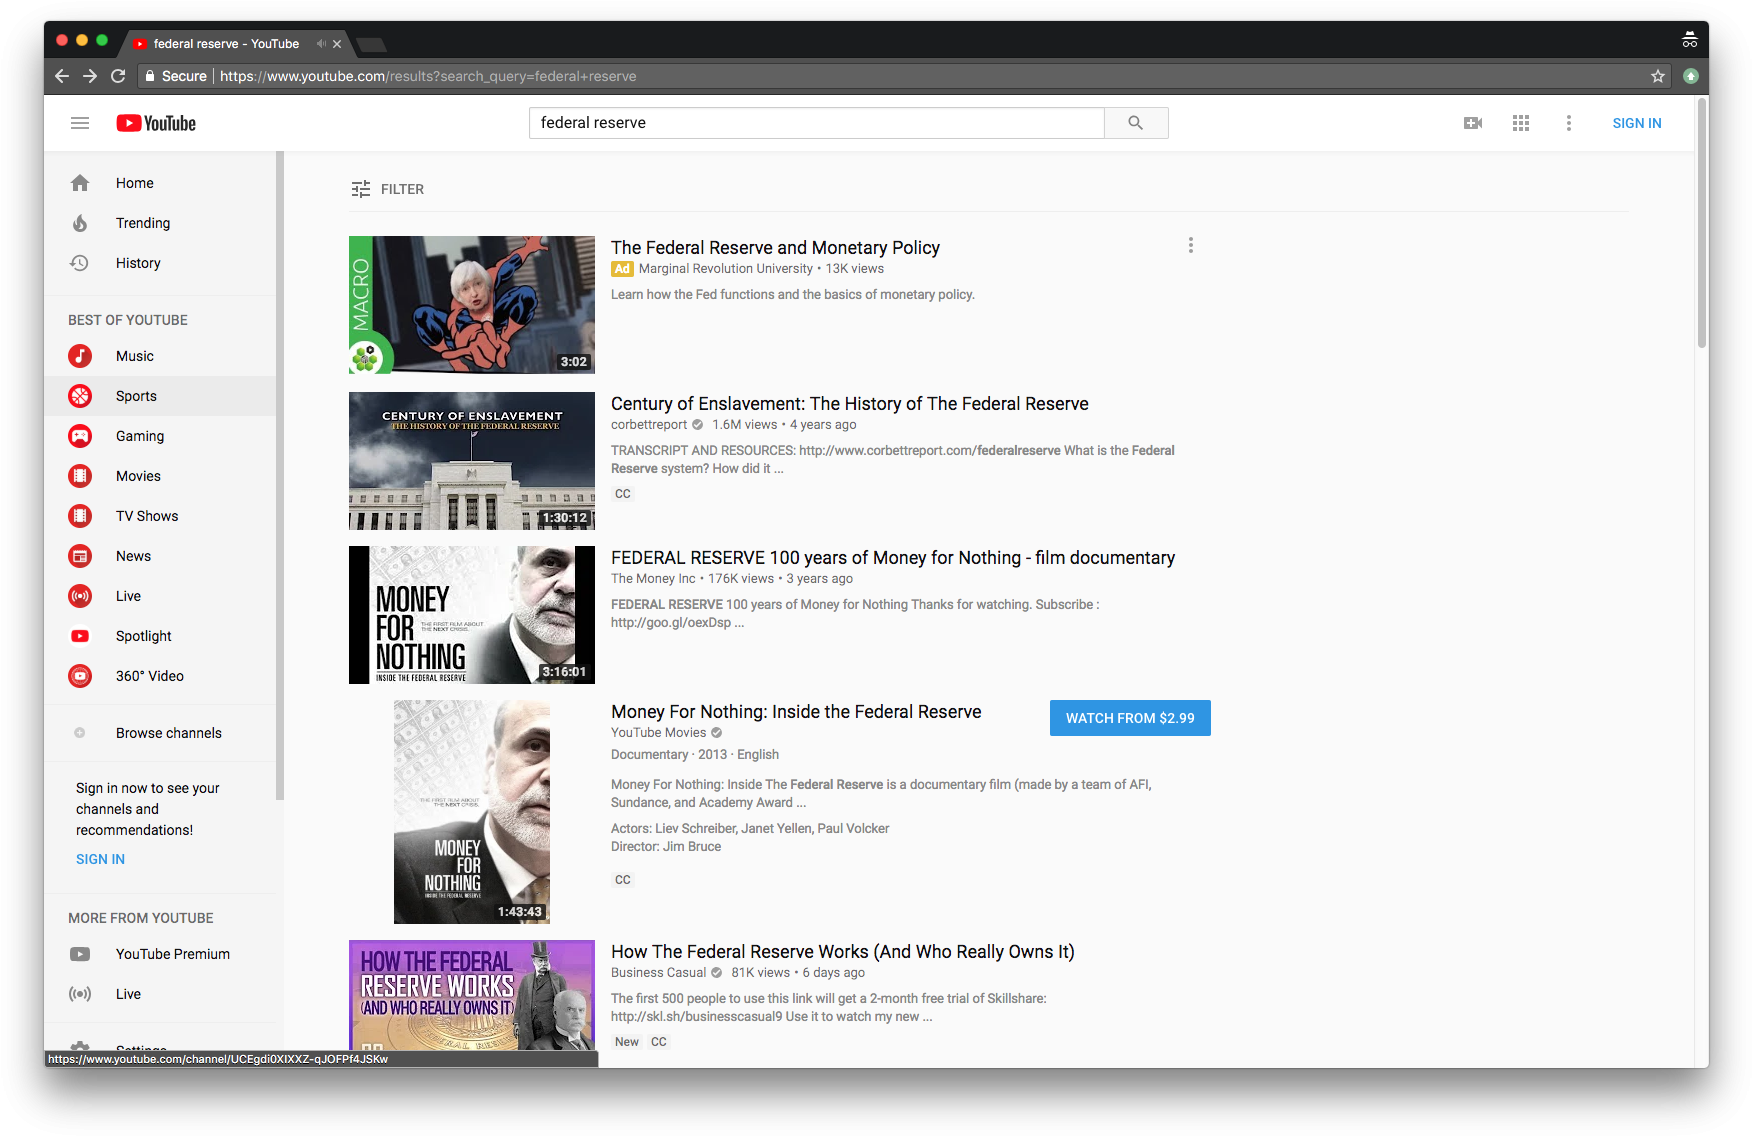The image size is (1752, 1136).
Task: Select History in the sidebar
Action: tap(138, 262)
